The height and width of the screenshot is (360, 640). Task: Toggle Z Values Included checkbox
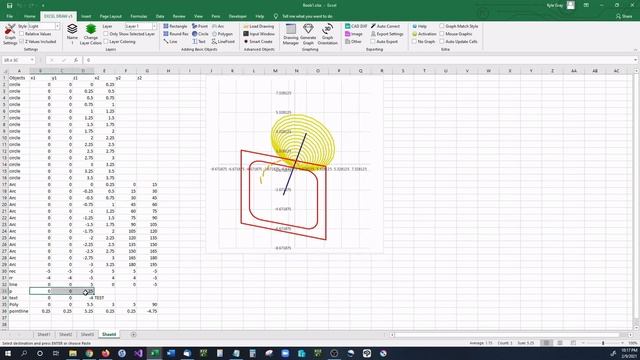(22, 42)
